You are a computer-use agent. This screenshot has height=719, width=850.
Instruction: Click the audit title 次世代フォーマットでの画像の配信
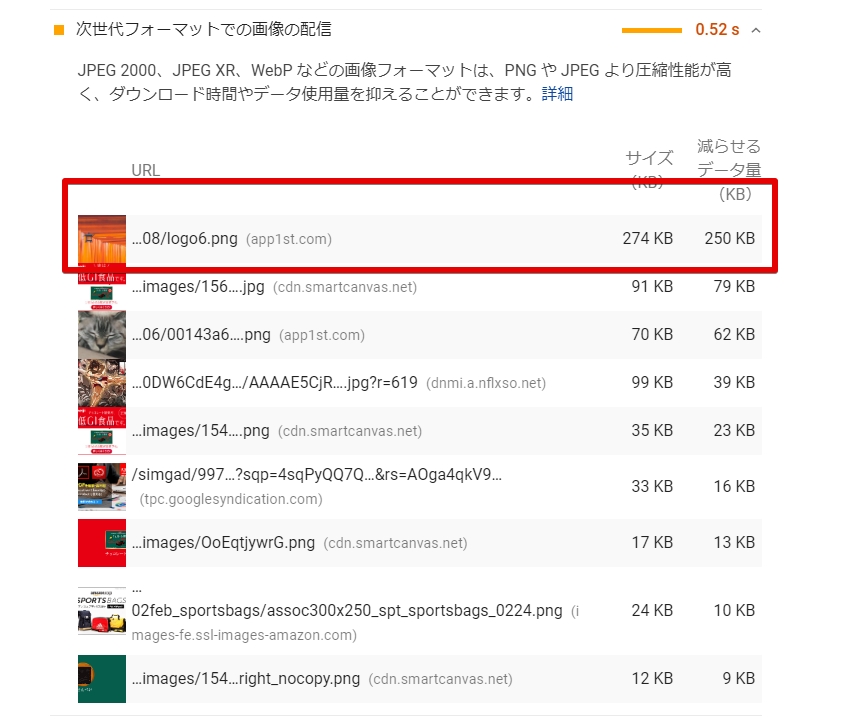pos(204,29)
